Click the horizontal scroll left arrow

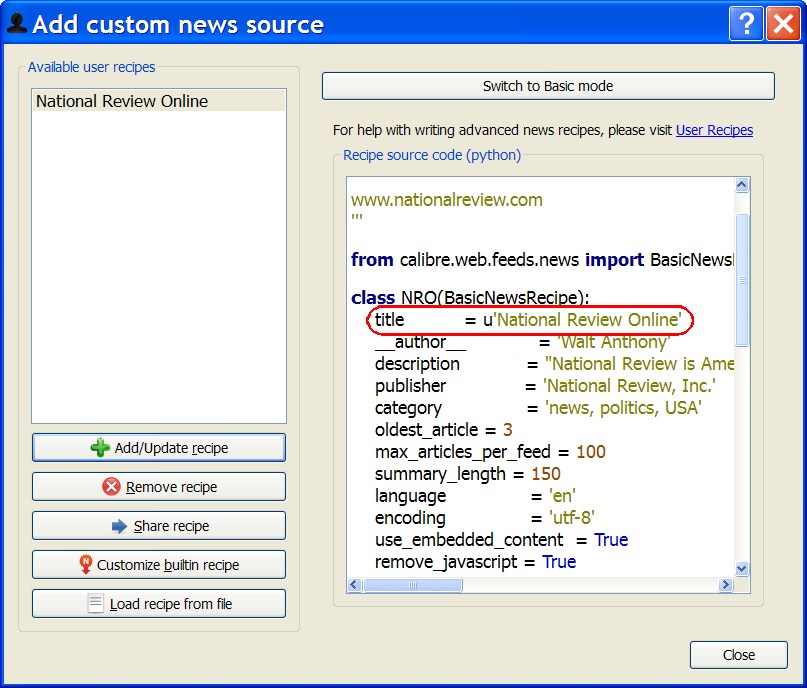pyautogui.click(x=354, y=585)
